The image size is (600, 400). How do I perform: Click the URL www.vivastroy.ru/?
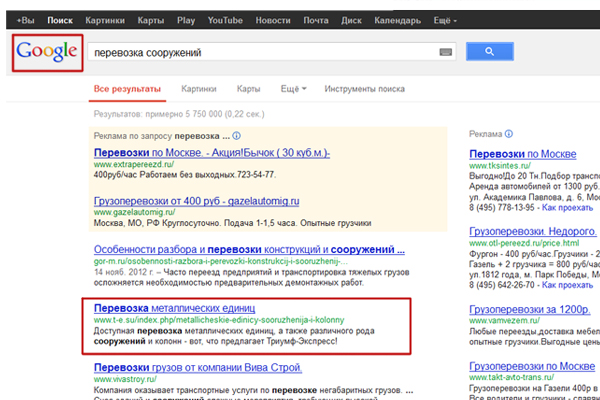[x=125, y=379]
